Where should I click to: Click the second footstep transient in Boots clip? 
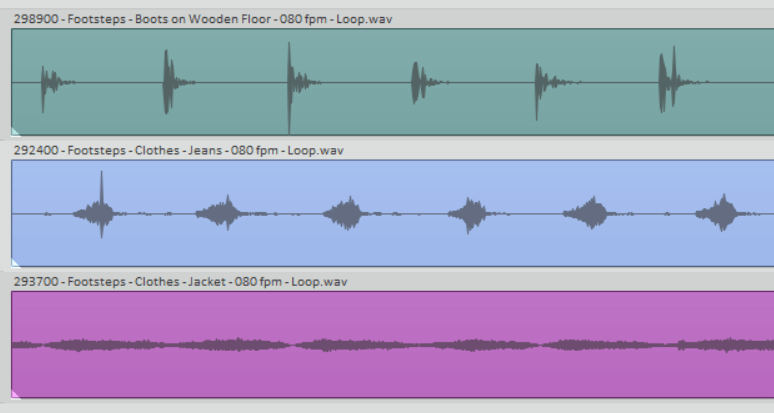point(169,82)
